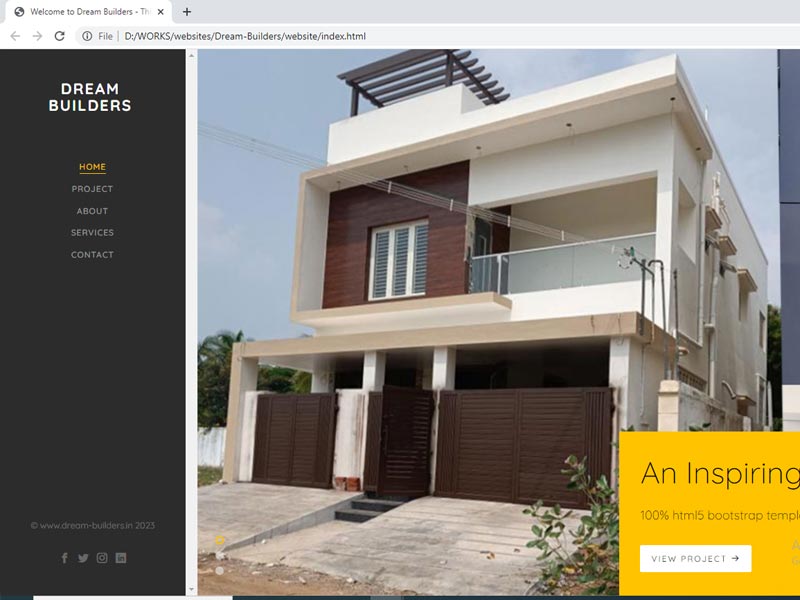Open the Twitter icon in sidebar footer

[83, 558]
